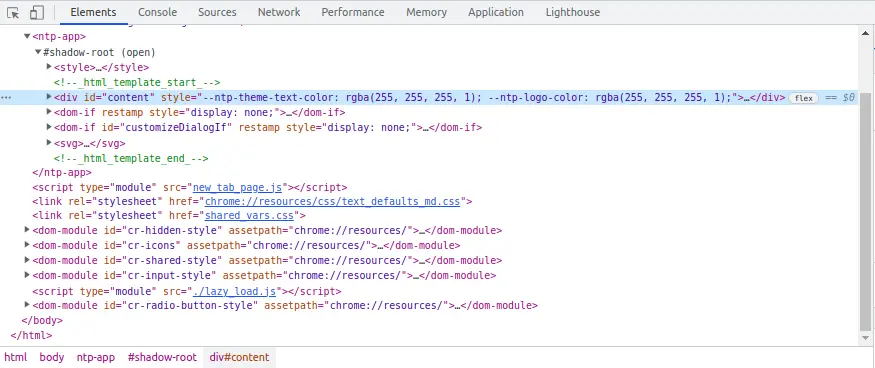The width and height of the screenshot is (875, 368).
Task: Switch to the Sources tab
Action: point(217,12)
